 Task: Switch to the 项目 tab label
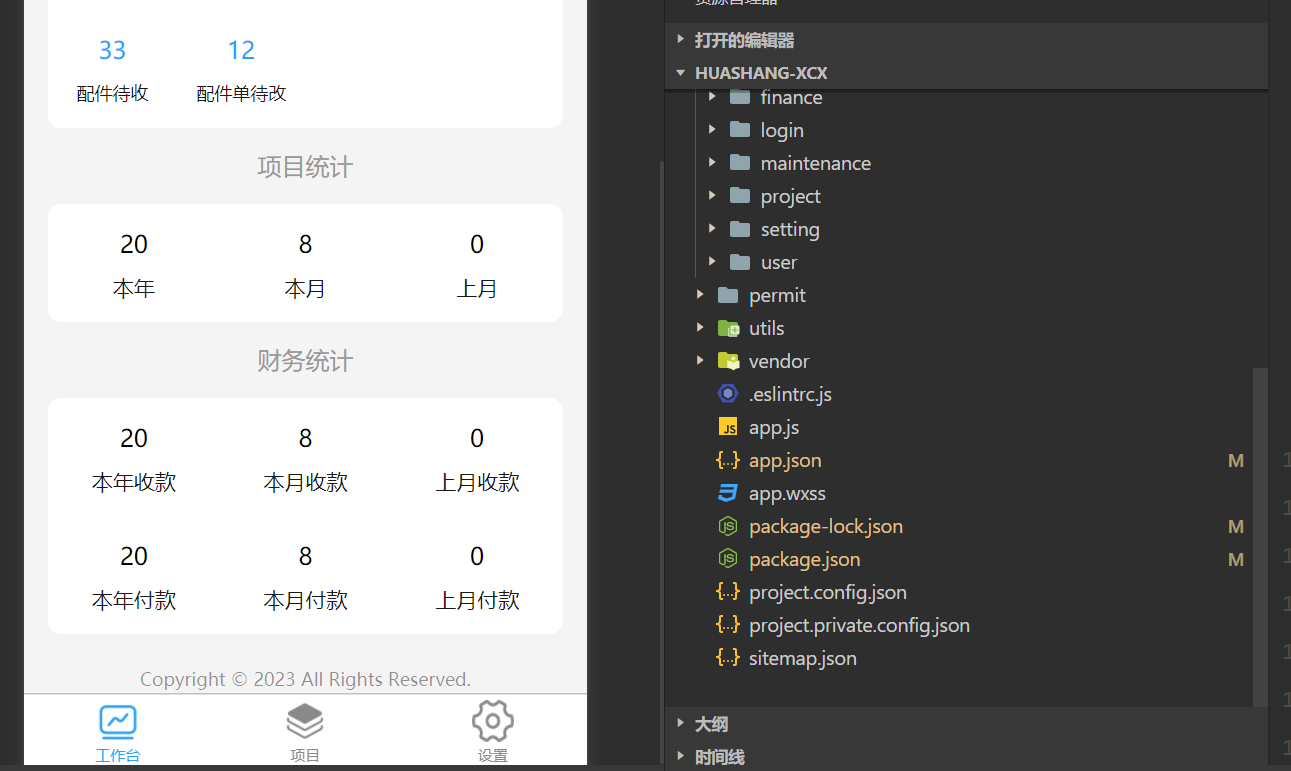point(305,755)
